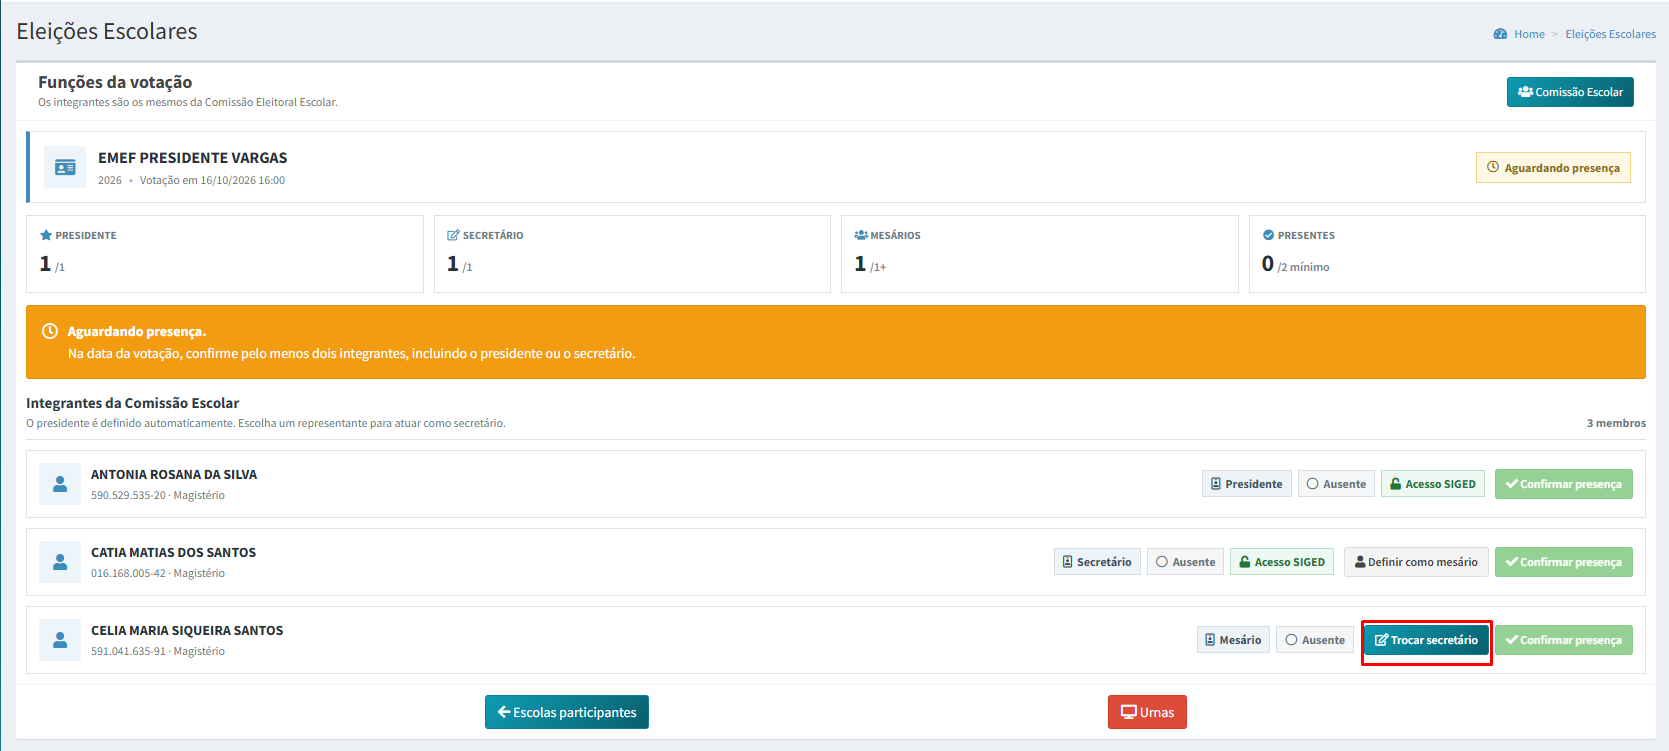
Task: Click the text 'Votação em 16/10/2026 16:00'
Action: [212, 181]
